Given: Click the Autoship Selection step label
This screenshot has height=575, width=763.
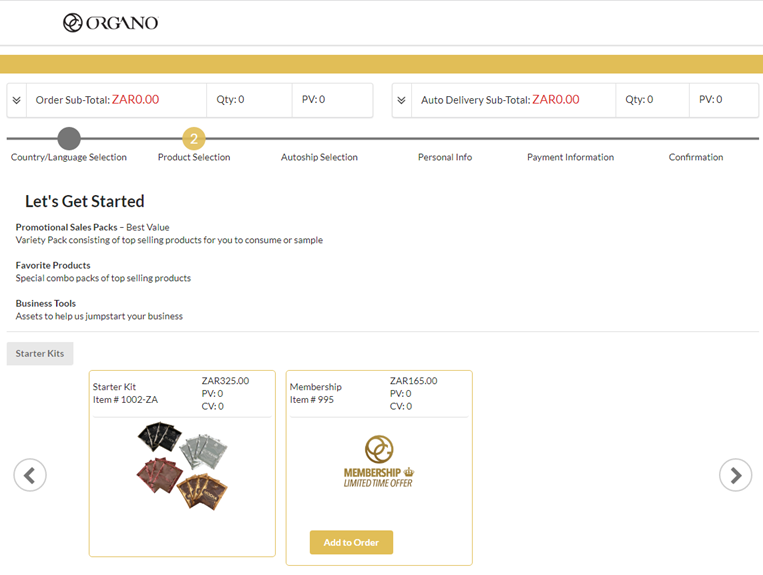Looking at the screenshot, I should (319, 157).
